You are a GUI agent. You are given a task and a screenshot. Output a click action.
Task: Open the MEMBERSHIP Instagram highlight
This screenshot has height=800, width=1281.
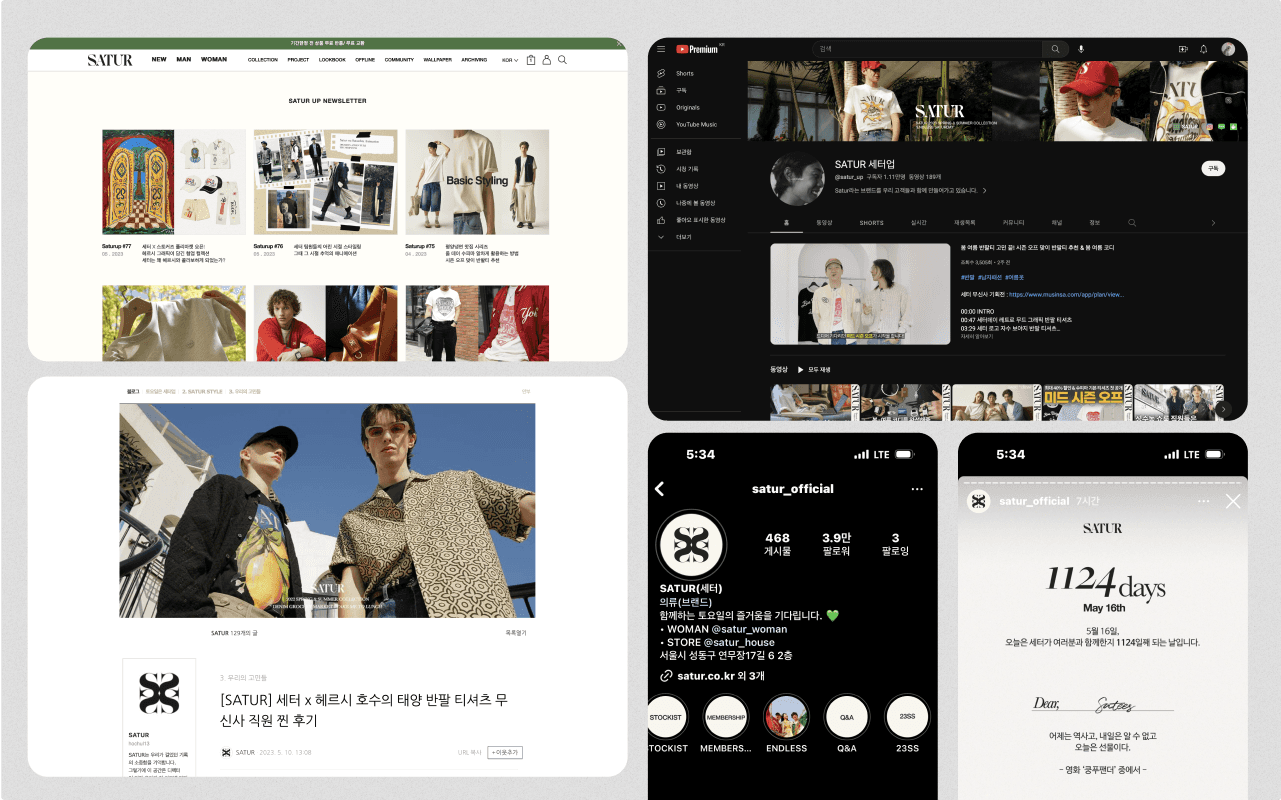(x=726, y=717)
